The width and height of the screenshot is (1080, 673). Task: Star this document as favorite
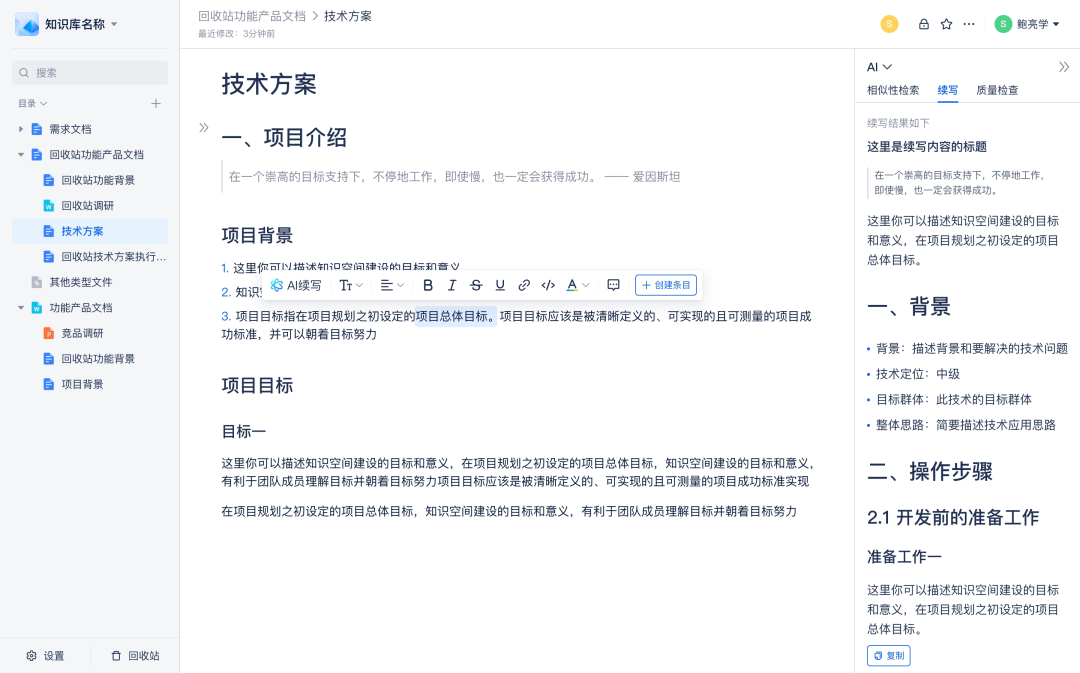point(946,24)
